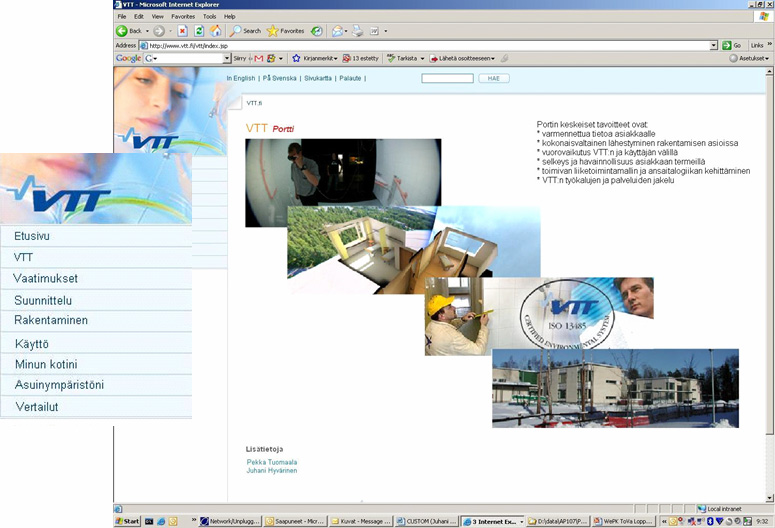Screen dimensions: 775x528
Task: Expand the Links toolbar chevron
Action: coord(769,44)
